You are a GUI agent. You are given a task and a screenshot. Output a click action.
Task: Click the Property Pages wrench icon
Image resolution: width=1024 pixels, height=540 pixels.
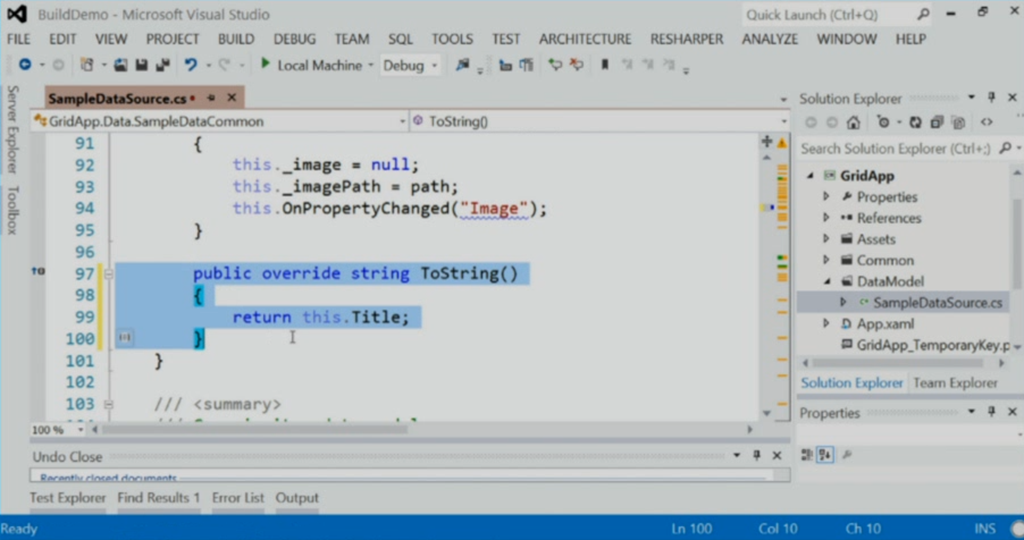click(847, 454)
